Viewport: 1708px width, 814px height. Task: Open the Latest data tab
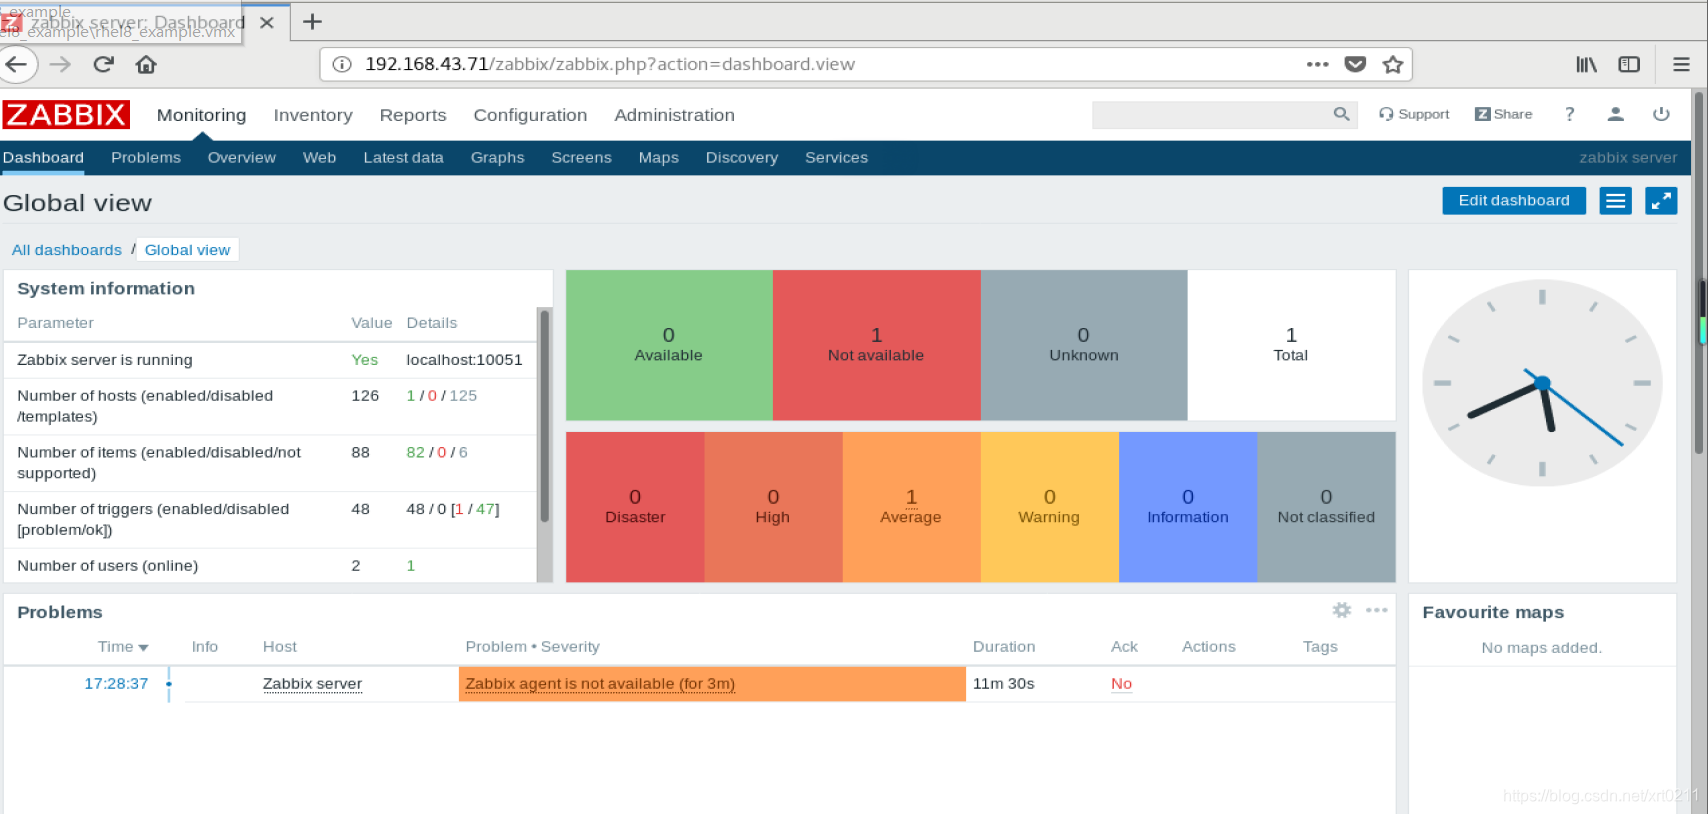tap(403, 157)
